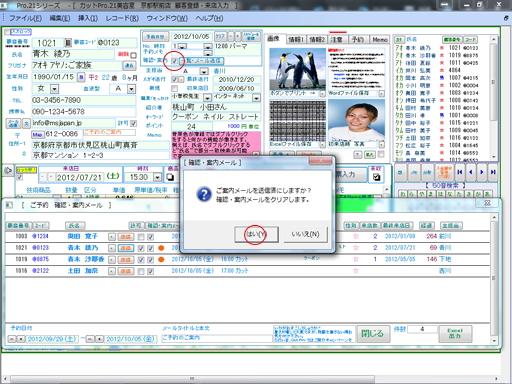Go to previous customer record
This screenshot has height=384, width=512.
tap(471, 172)
